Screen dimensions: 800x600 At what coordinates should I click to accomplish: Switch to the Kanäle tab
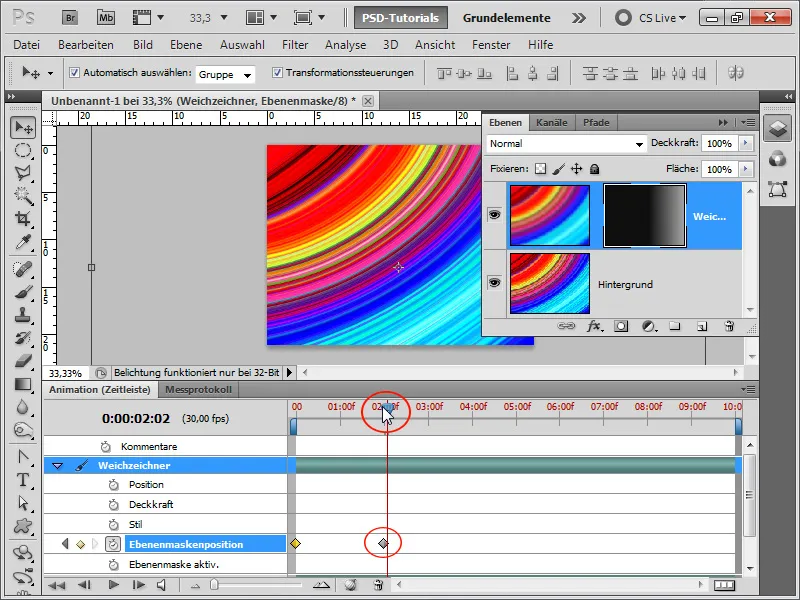pos(552,122)
